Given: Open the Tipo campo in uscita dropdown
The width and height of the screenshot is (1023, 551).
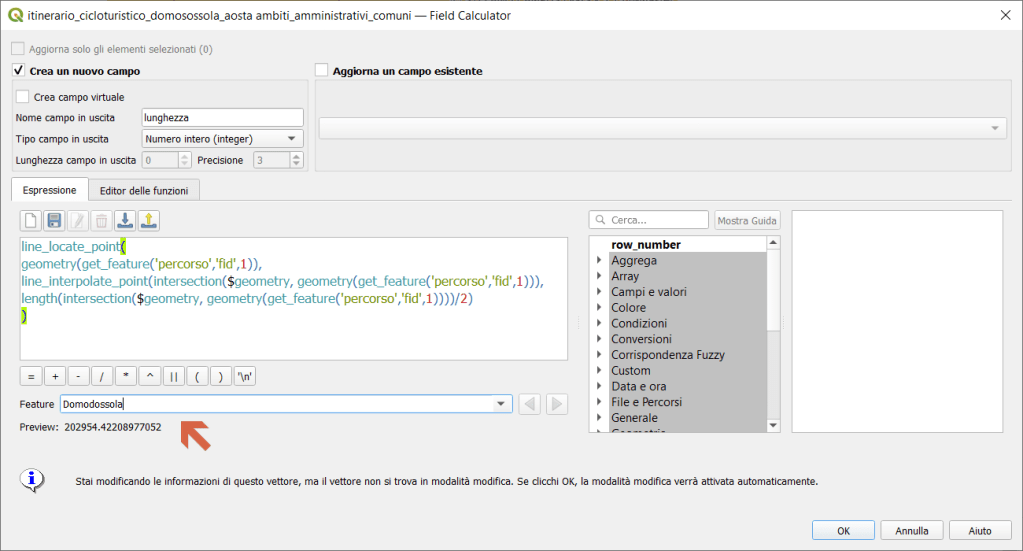Looking at the screenshot, I should pyautogui.click(x=222, y=139).
